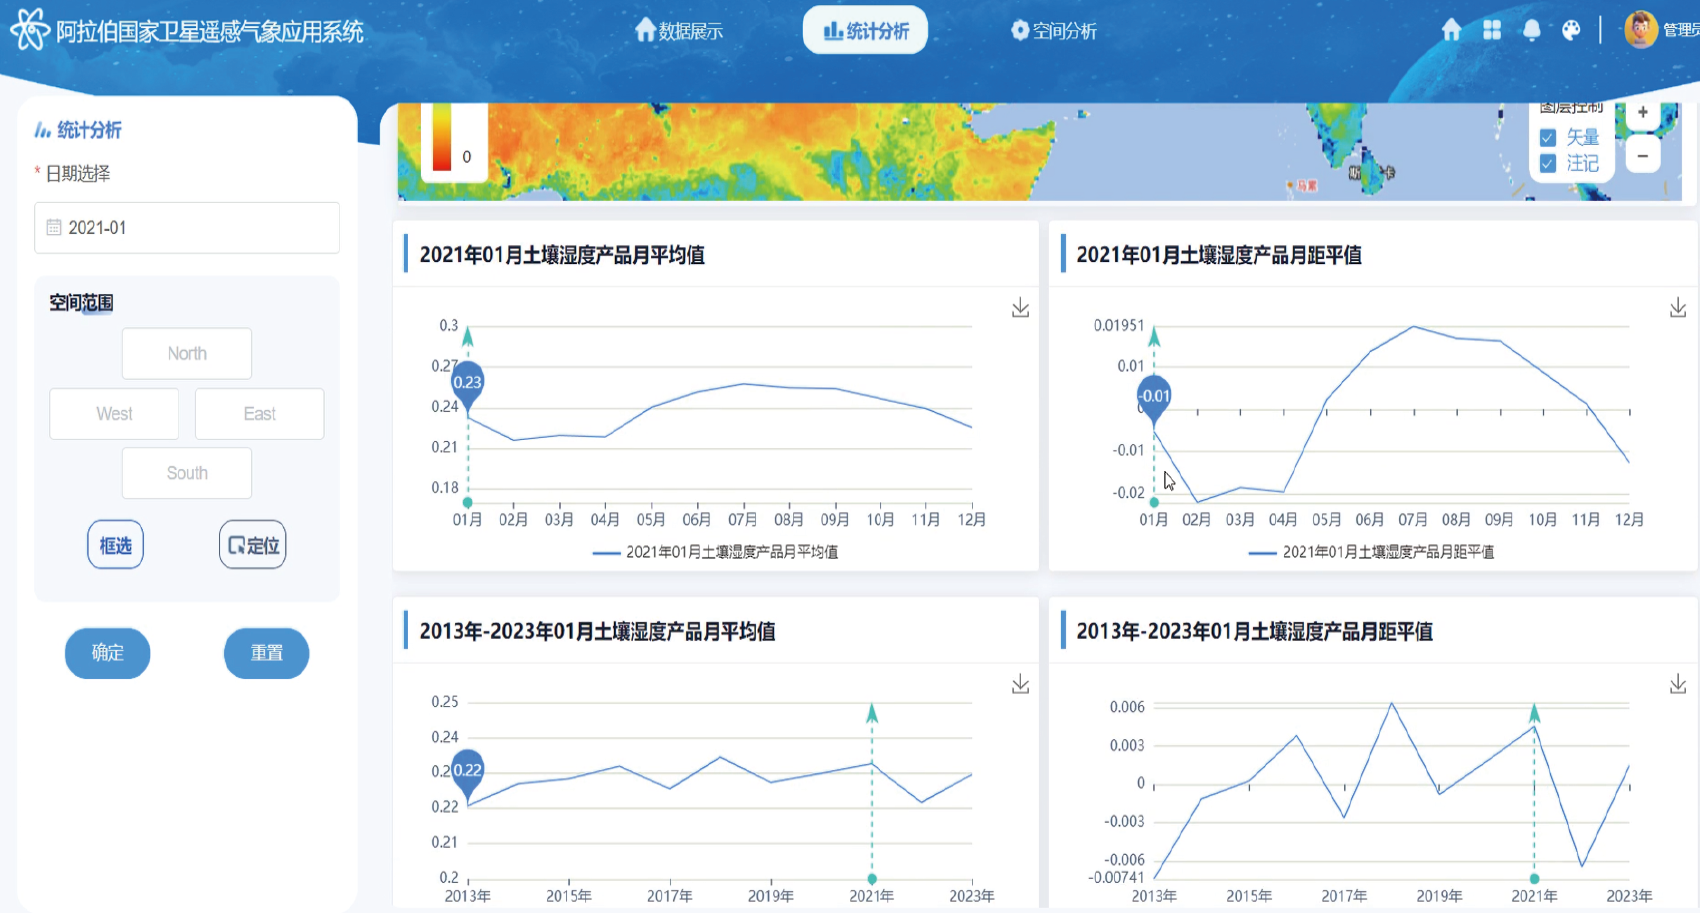
Task: Open the grid apps menu icon
Action: [1491, 30]
